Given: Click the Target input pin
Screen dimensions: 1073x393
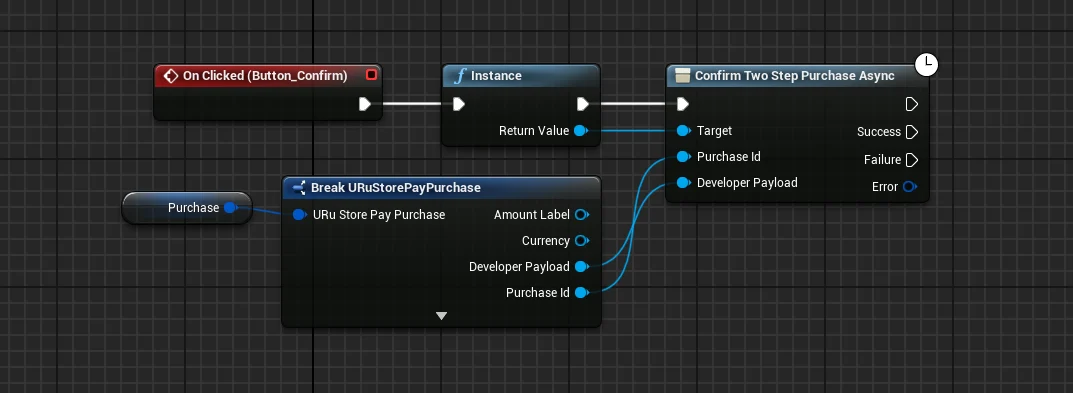Looking at the screenshot, I should (x=683, y=131).
